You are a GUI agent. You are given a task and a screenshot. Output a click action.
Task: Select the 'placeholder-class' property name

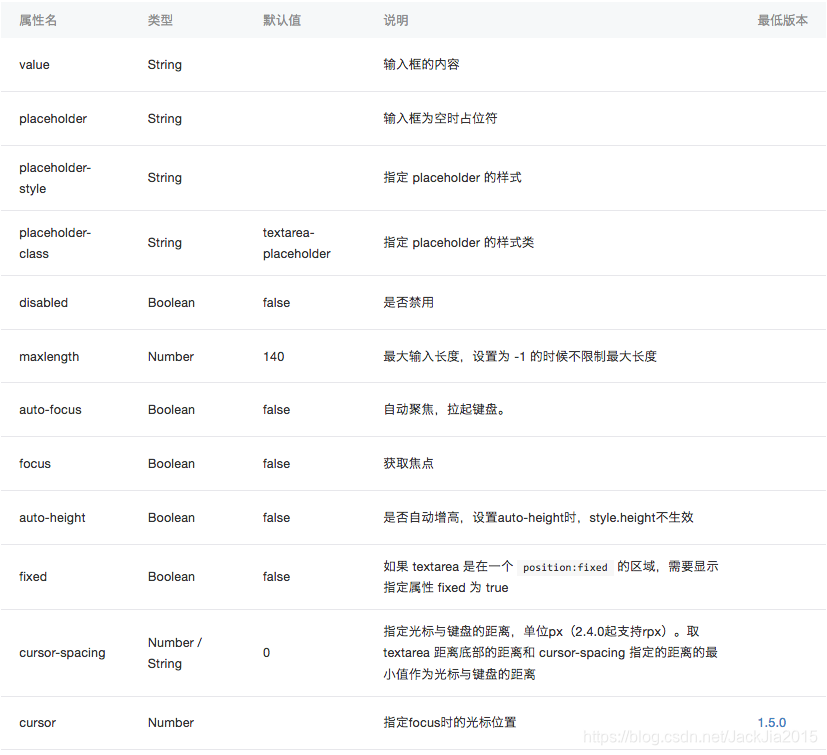(55, 243)
